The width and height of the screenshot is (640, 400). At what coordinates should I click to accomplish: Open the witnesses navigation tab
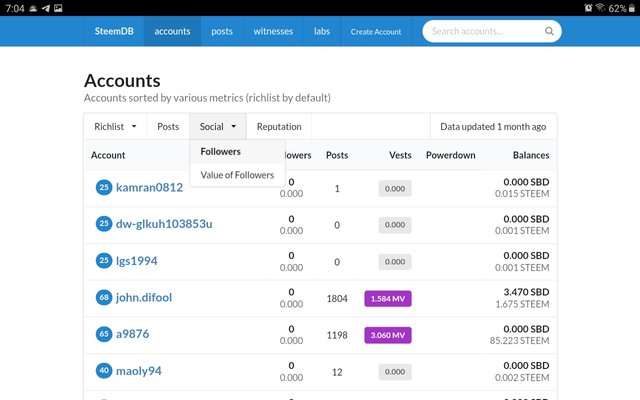(x=273, y=31)
